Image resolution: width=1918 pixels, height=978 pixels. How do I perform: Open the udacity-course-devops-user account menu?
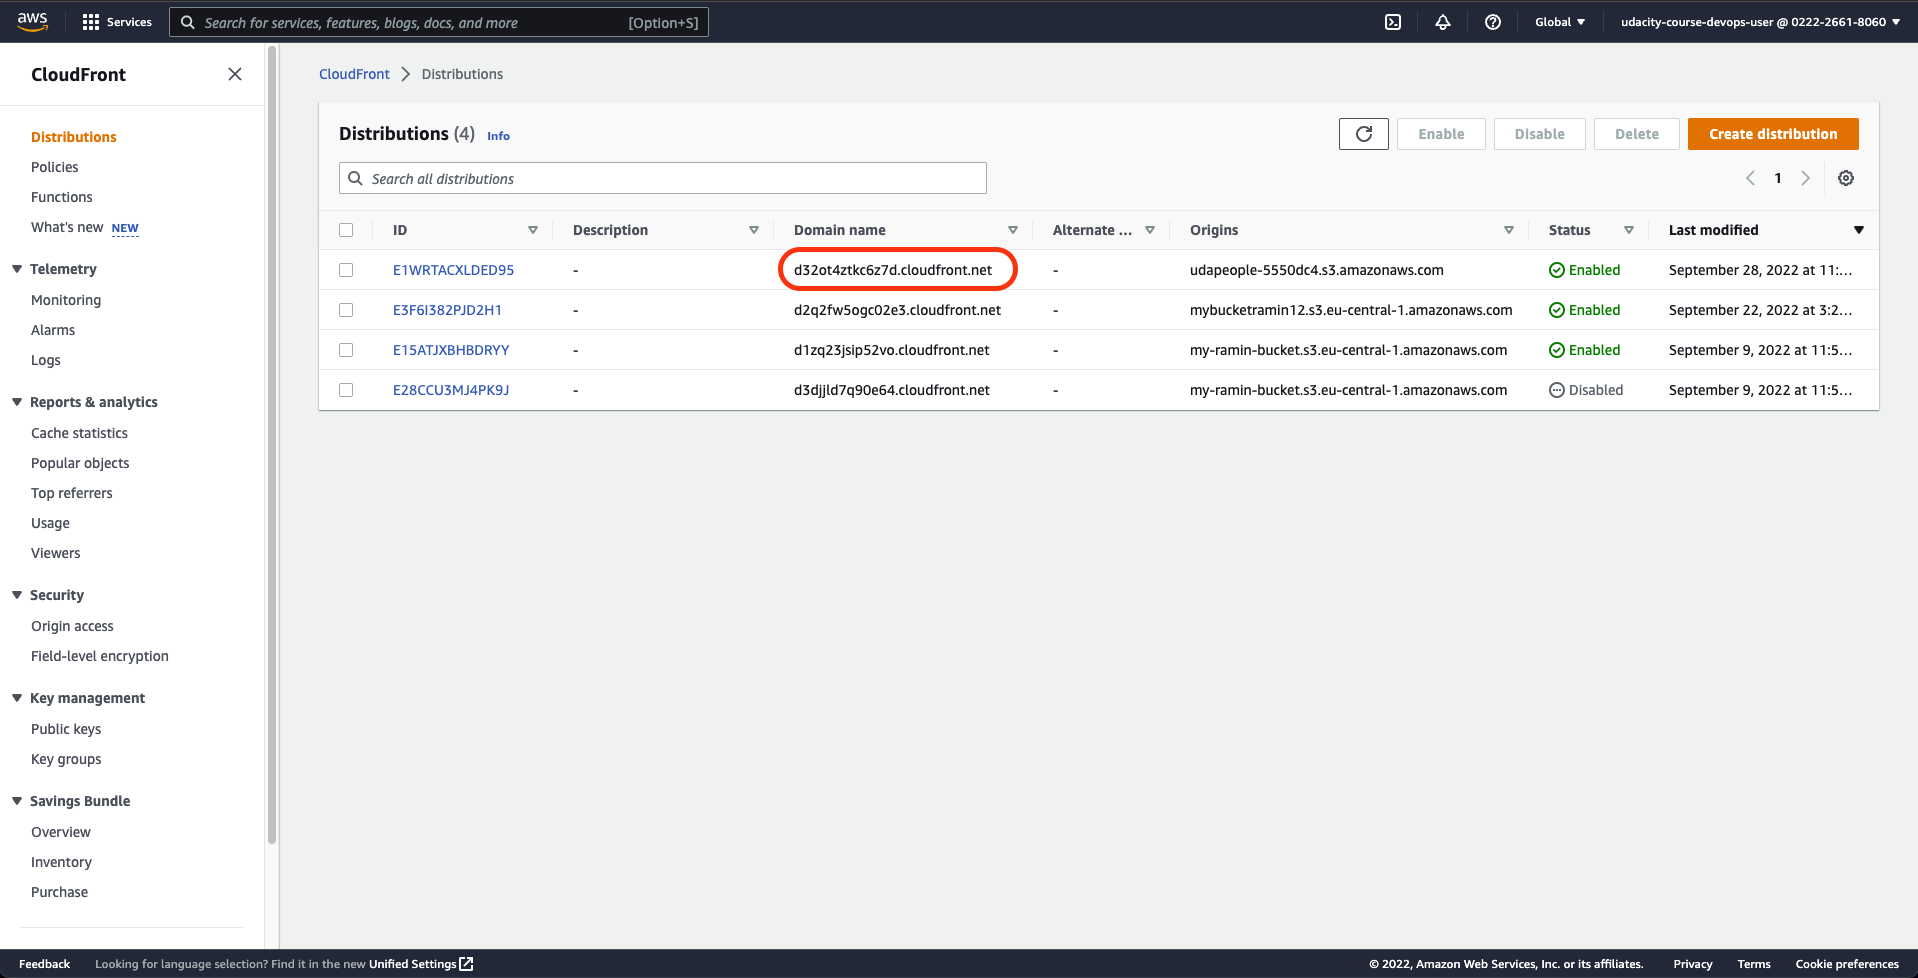tap(1760, 22)
